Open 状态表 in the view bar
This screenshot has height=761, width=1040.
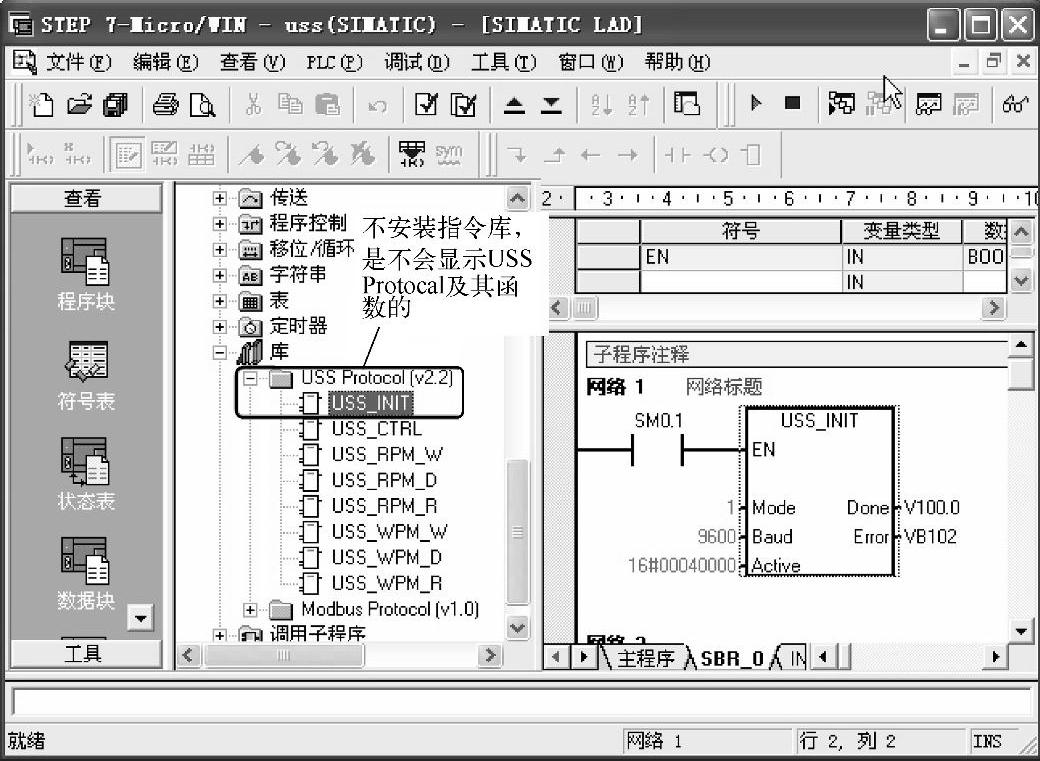(x=86, y=474)
